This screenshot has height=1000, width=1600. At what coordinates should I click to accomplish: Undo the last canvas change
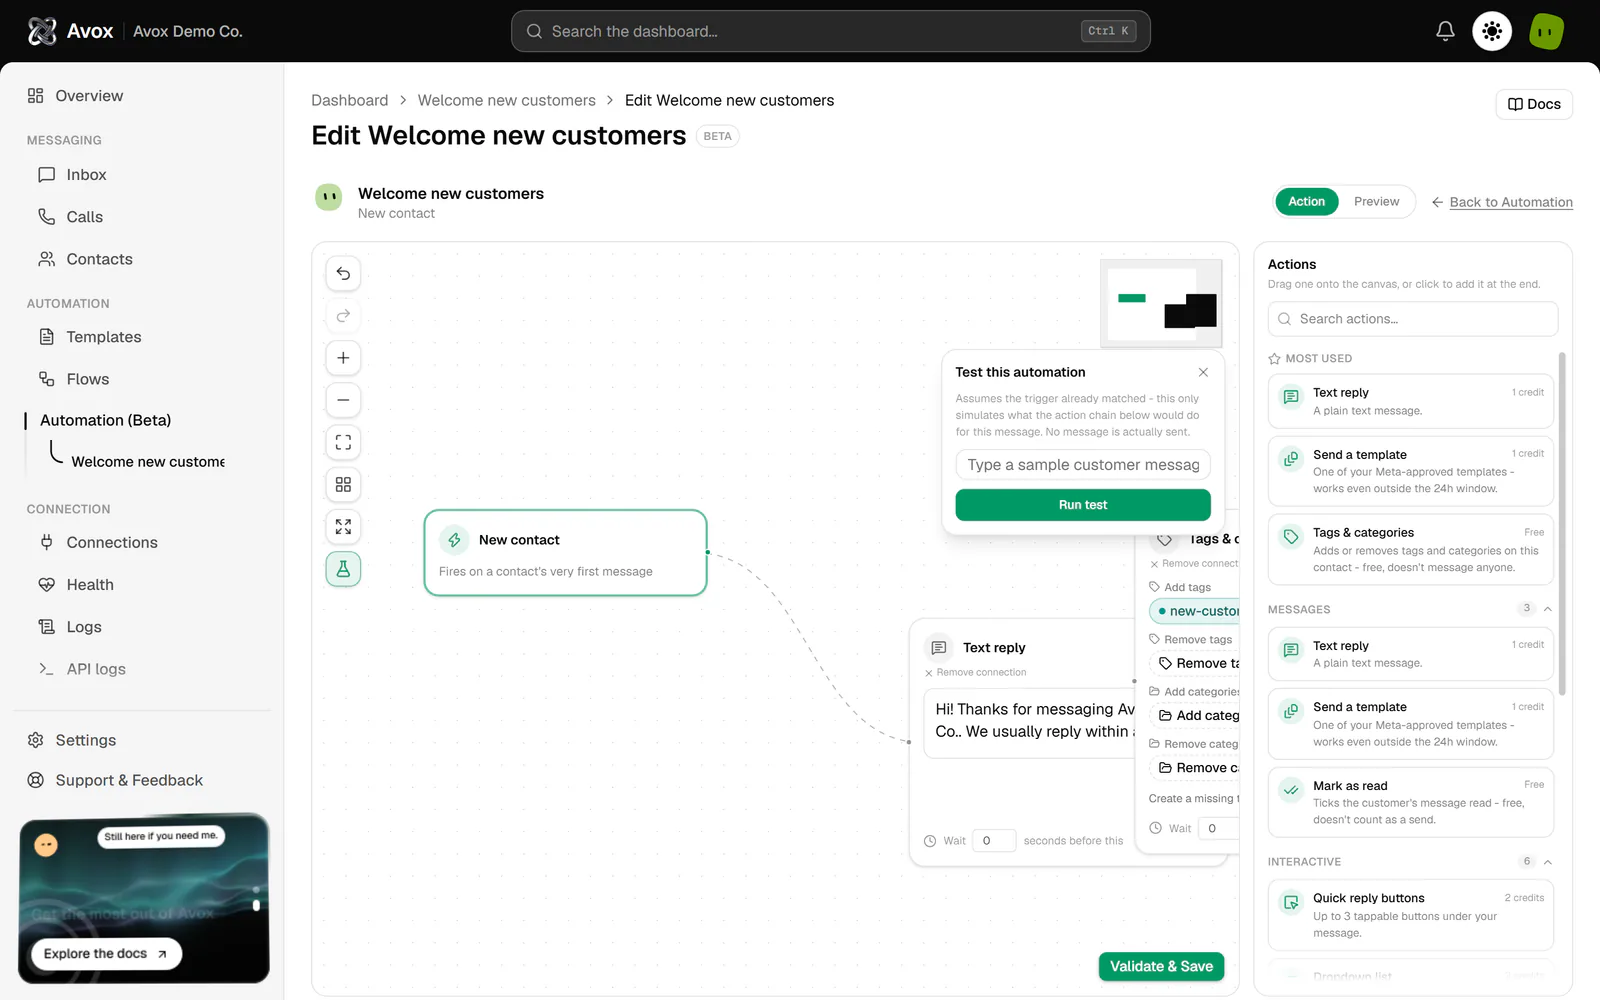(x=343, y=273)
